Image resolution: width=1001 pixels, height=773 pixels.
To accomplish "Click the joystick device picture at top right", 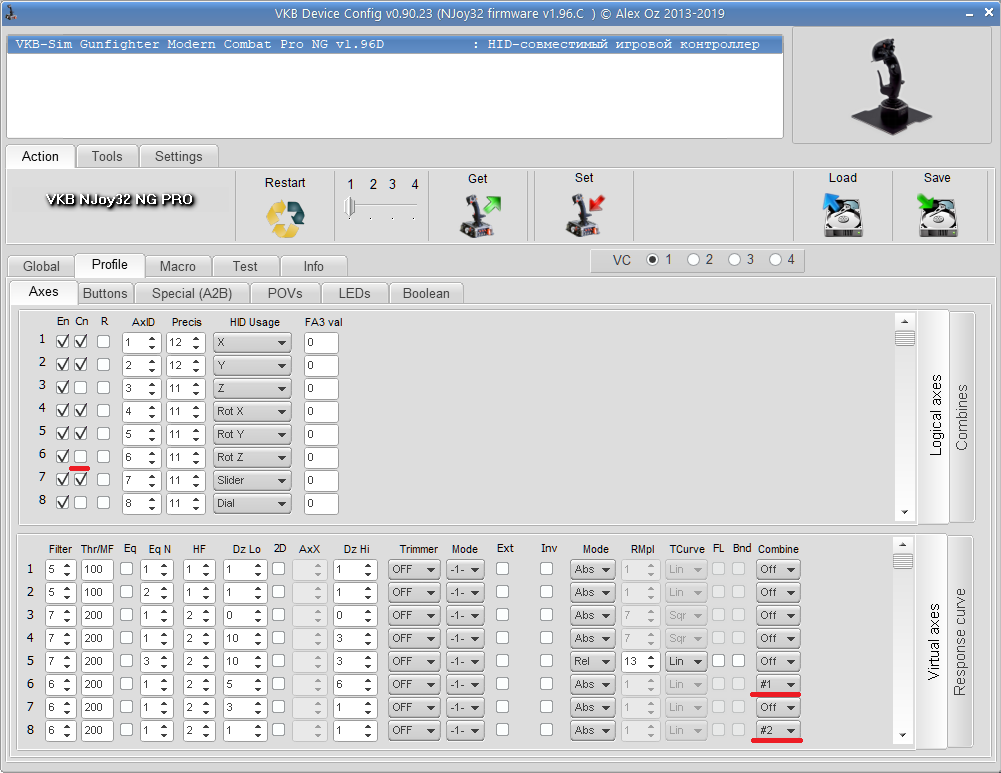I will (891, 86).
